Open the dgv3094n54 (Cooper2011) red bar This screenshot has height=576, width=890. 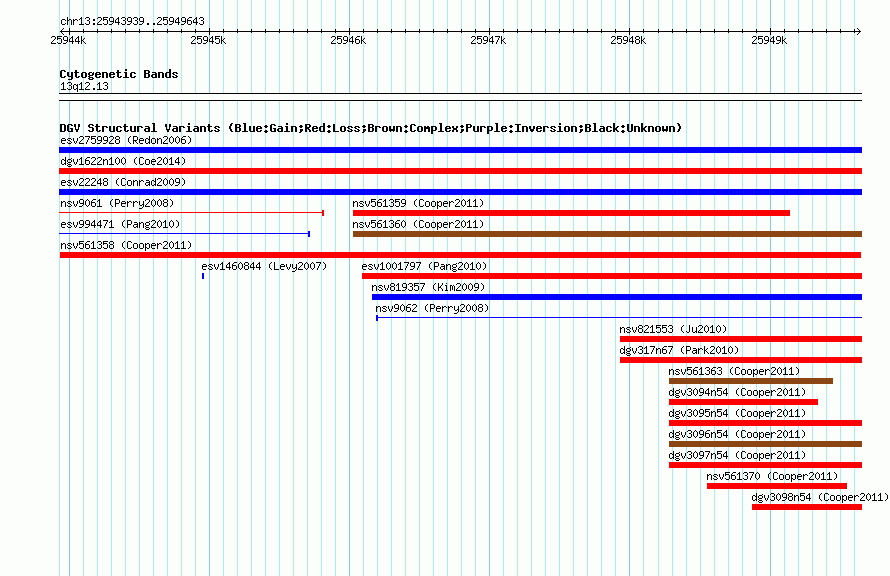pyautogui.click(x=744, y=402)
